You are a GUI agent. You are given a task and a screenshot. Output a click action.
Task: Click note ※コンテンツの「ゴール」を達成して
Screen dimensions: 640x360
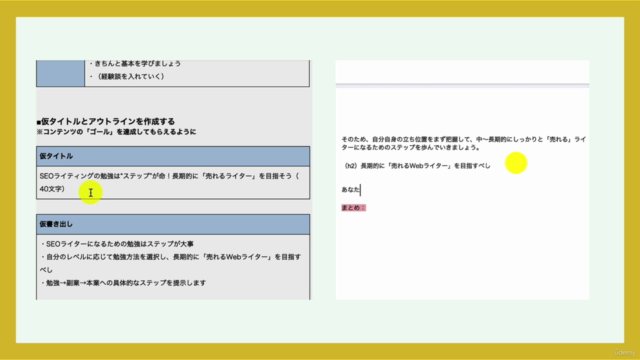click(116, 132)
